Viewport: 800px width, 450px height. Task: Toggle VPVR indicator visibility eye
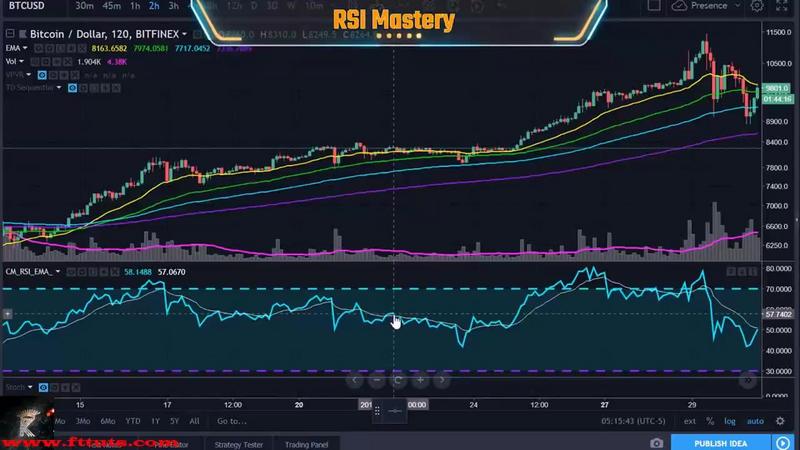(x=42, y=75)
